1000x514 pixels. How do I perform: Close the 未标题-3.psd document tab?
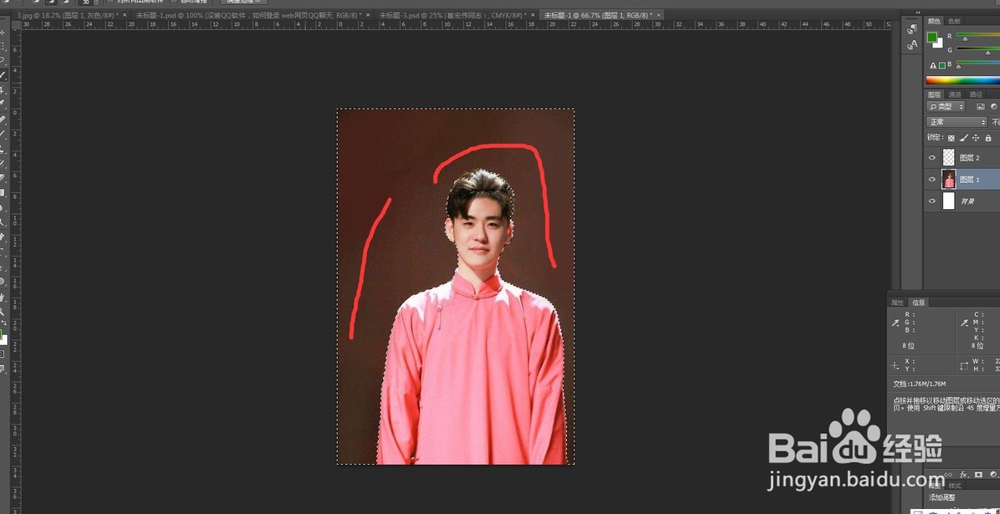(533, 15)
